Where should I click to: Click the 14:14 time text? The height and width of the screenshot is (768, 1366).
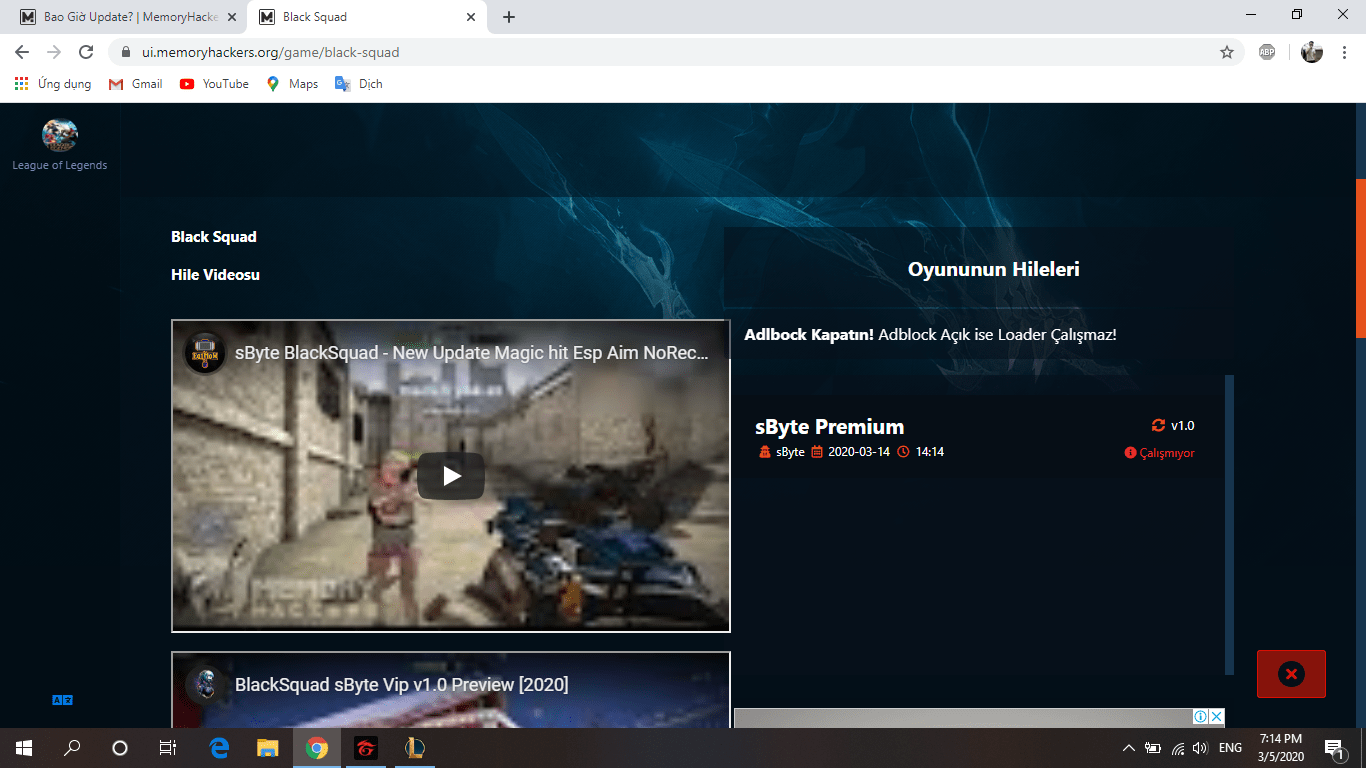pos(930,452)
